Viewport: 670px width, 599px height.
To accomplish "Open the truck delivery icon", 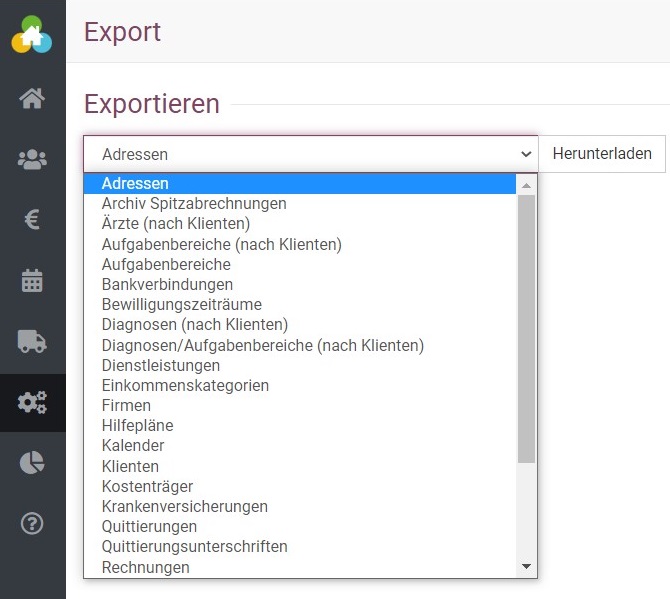I will tap(32, 342).
